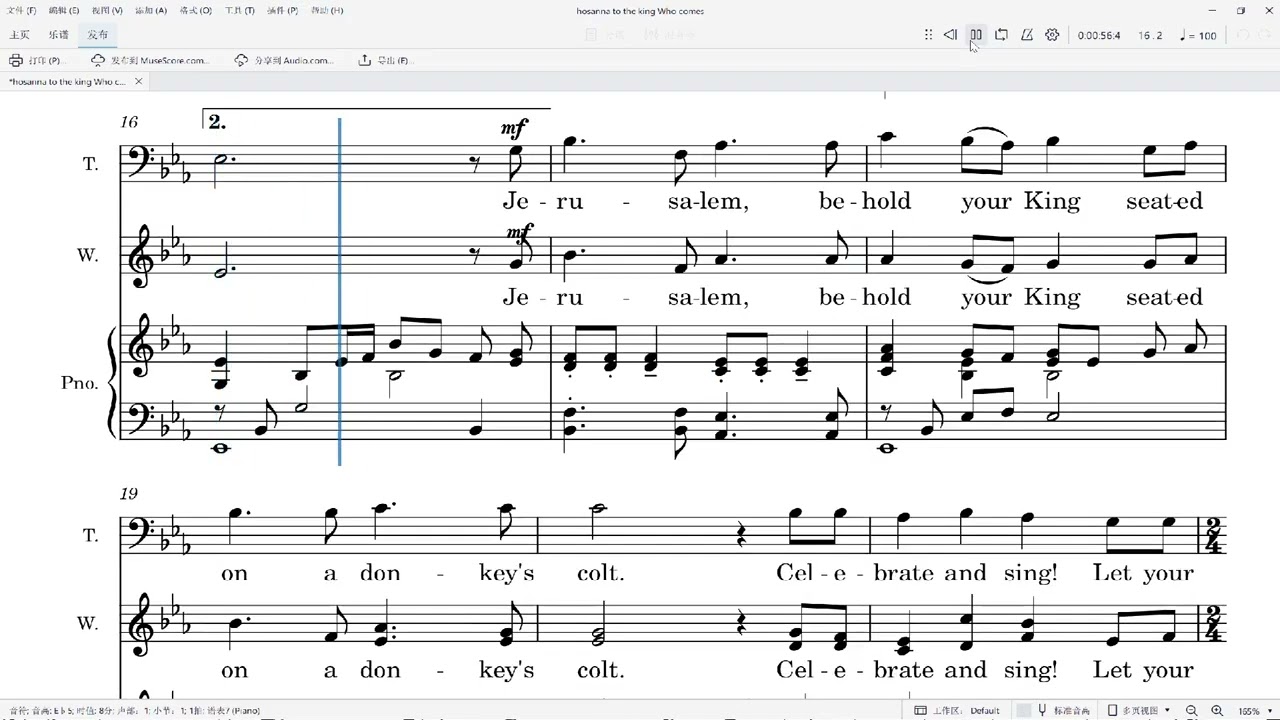The width and height of the screenshot is (1280, 720).
Task: Click the 'T.' staff label in first system
Action: click(x=91, y=164)
